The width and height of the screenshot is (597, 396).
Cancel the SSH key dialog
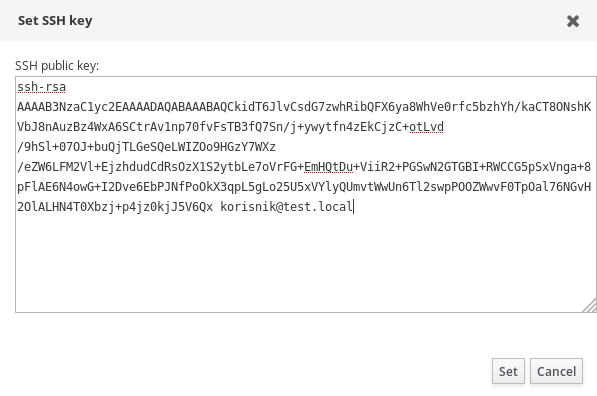tap(556, 371)
